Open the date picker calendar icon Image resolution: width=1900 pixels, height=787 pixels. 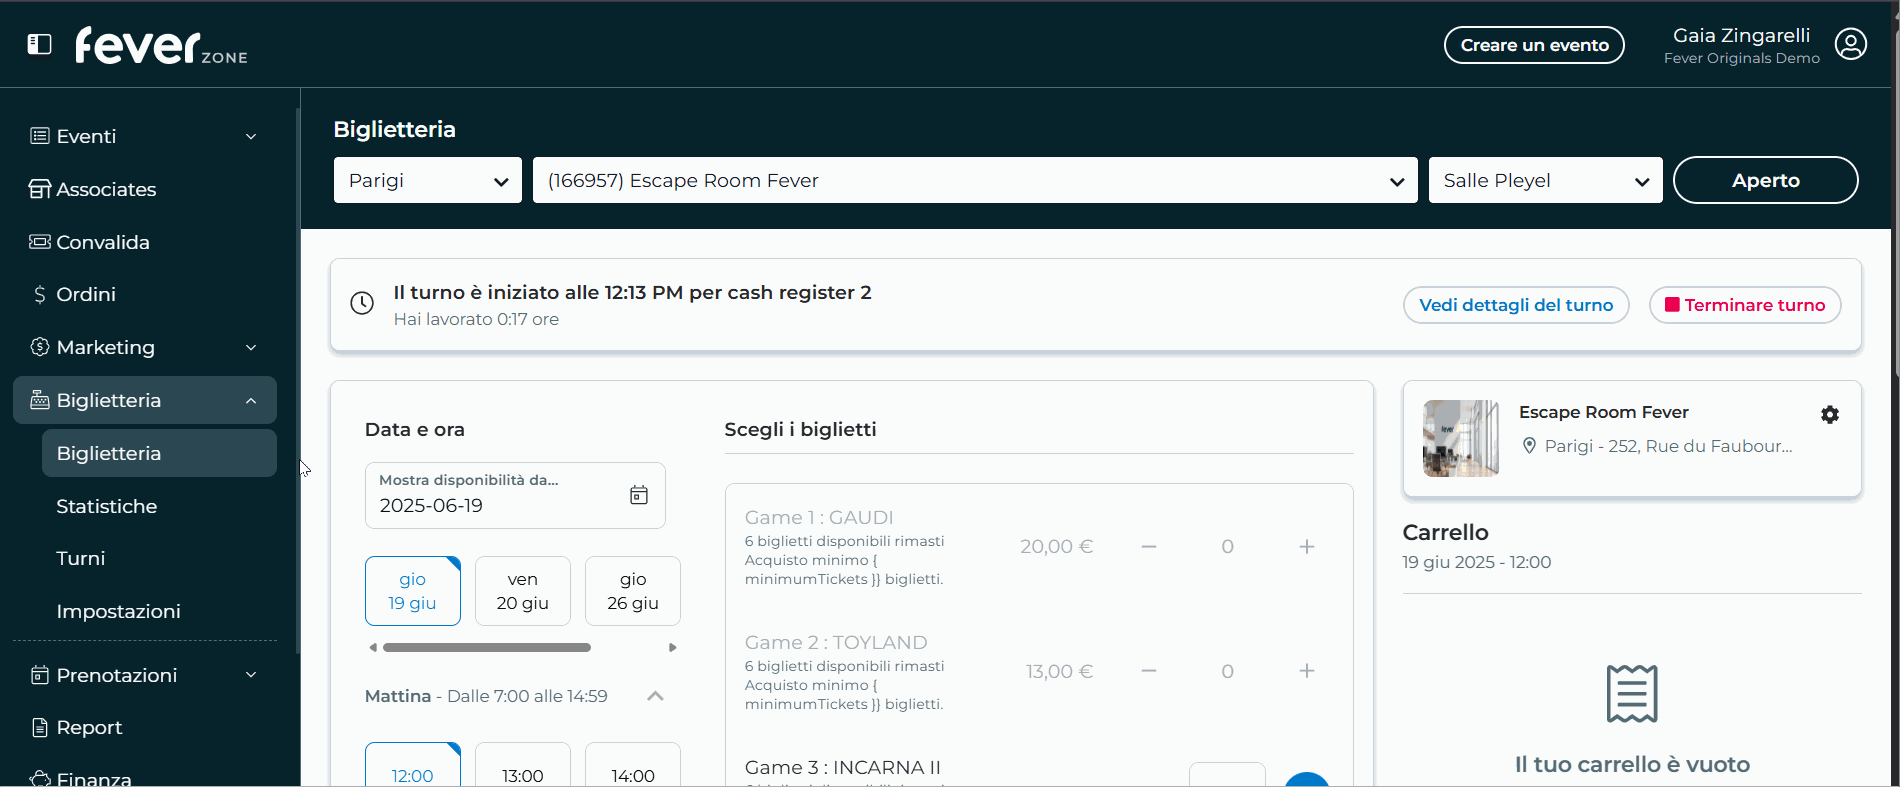point(639,495)
